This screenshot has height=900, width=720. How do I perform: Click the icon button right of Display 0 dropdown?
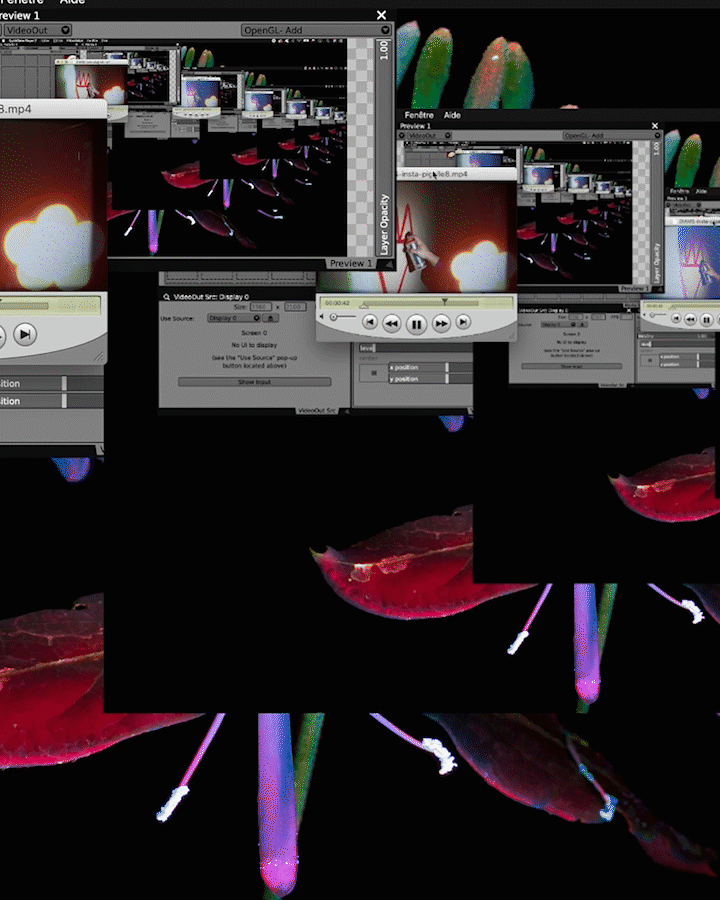[x=270, y=318]
